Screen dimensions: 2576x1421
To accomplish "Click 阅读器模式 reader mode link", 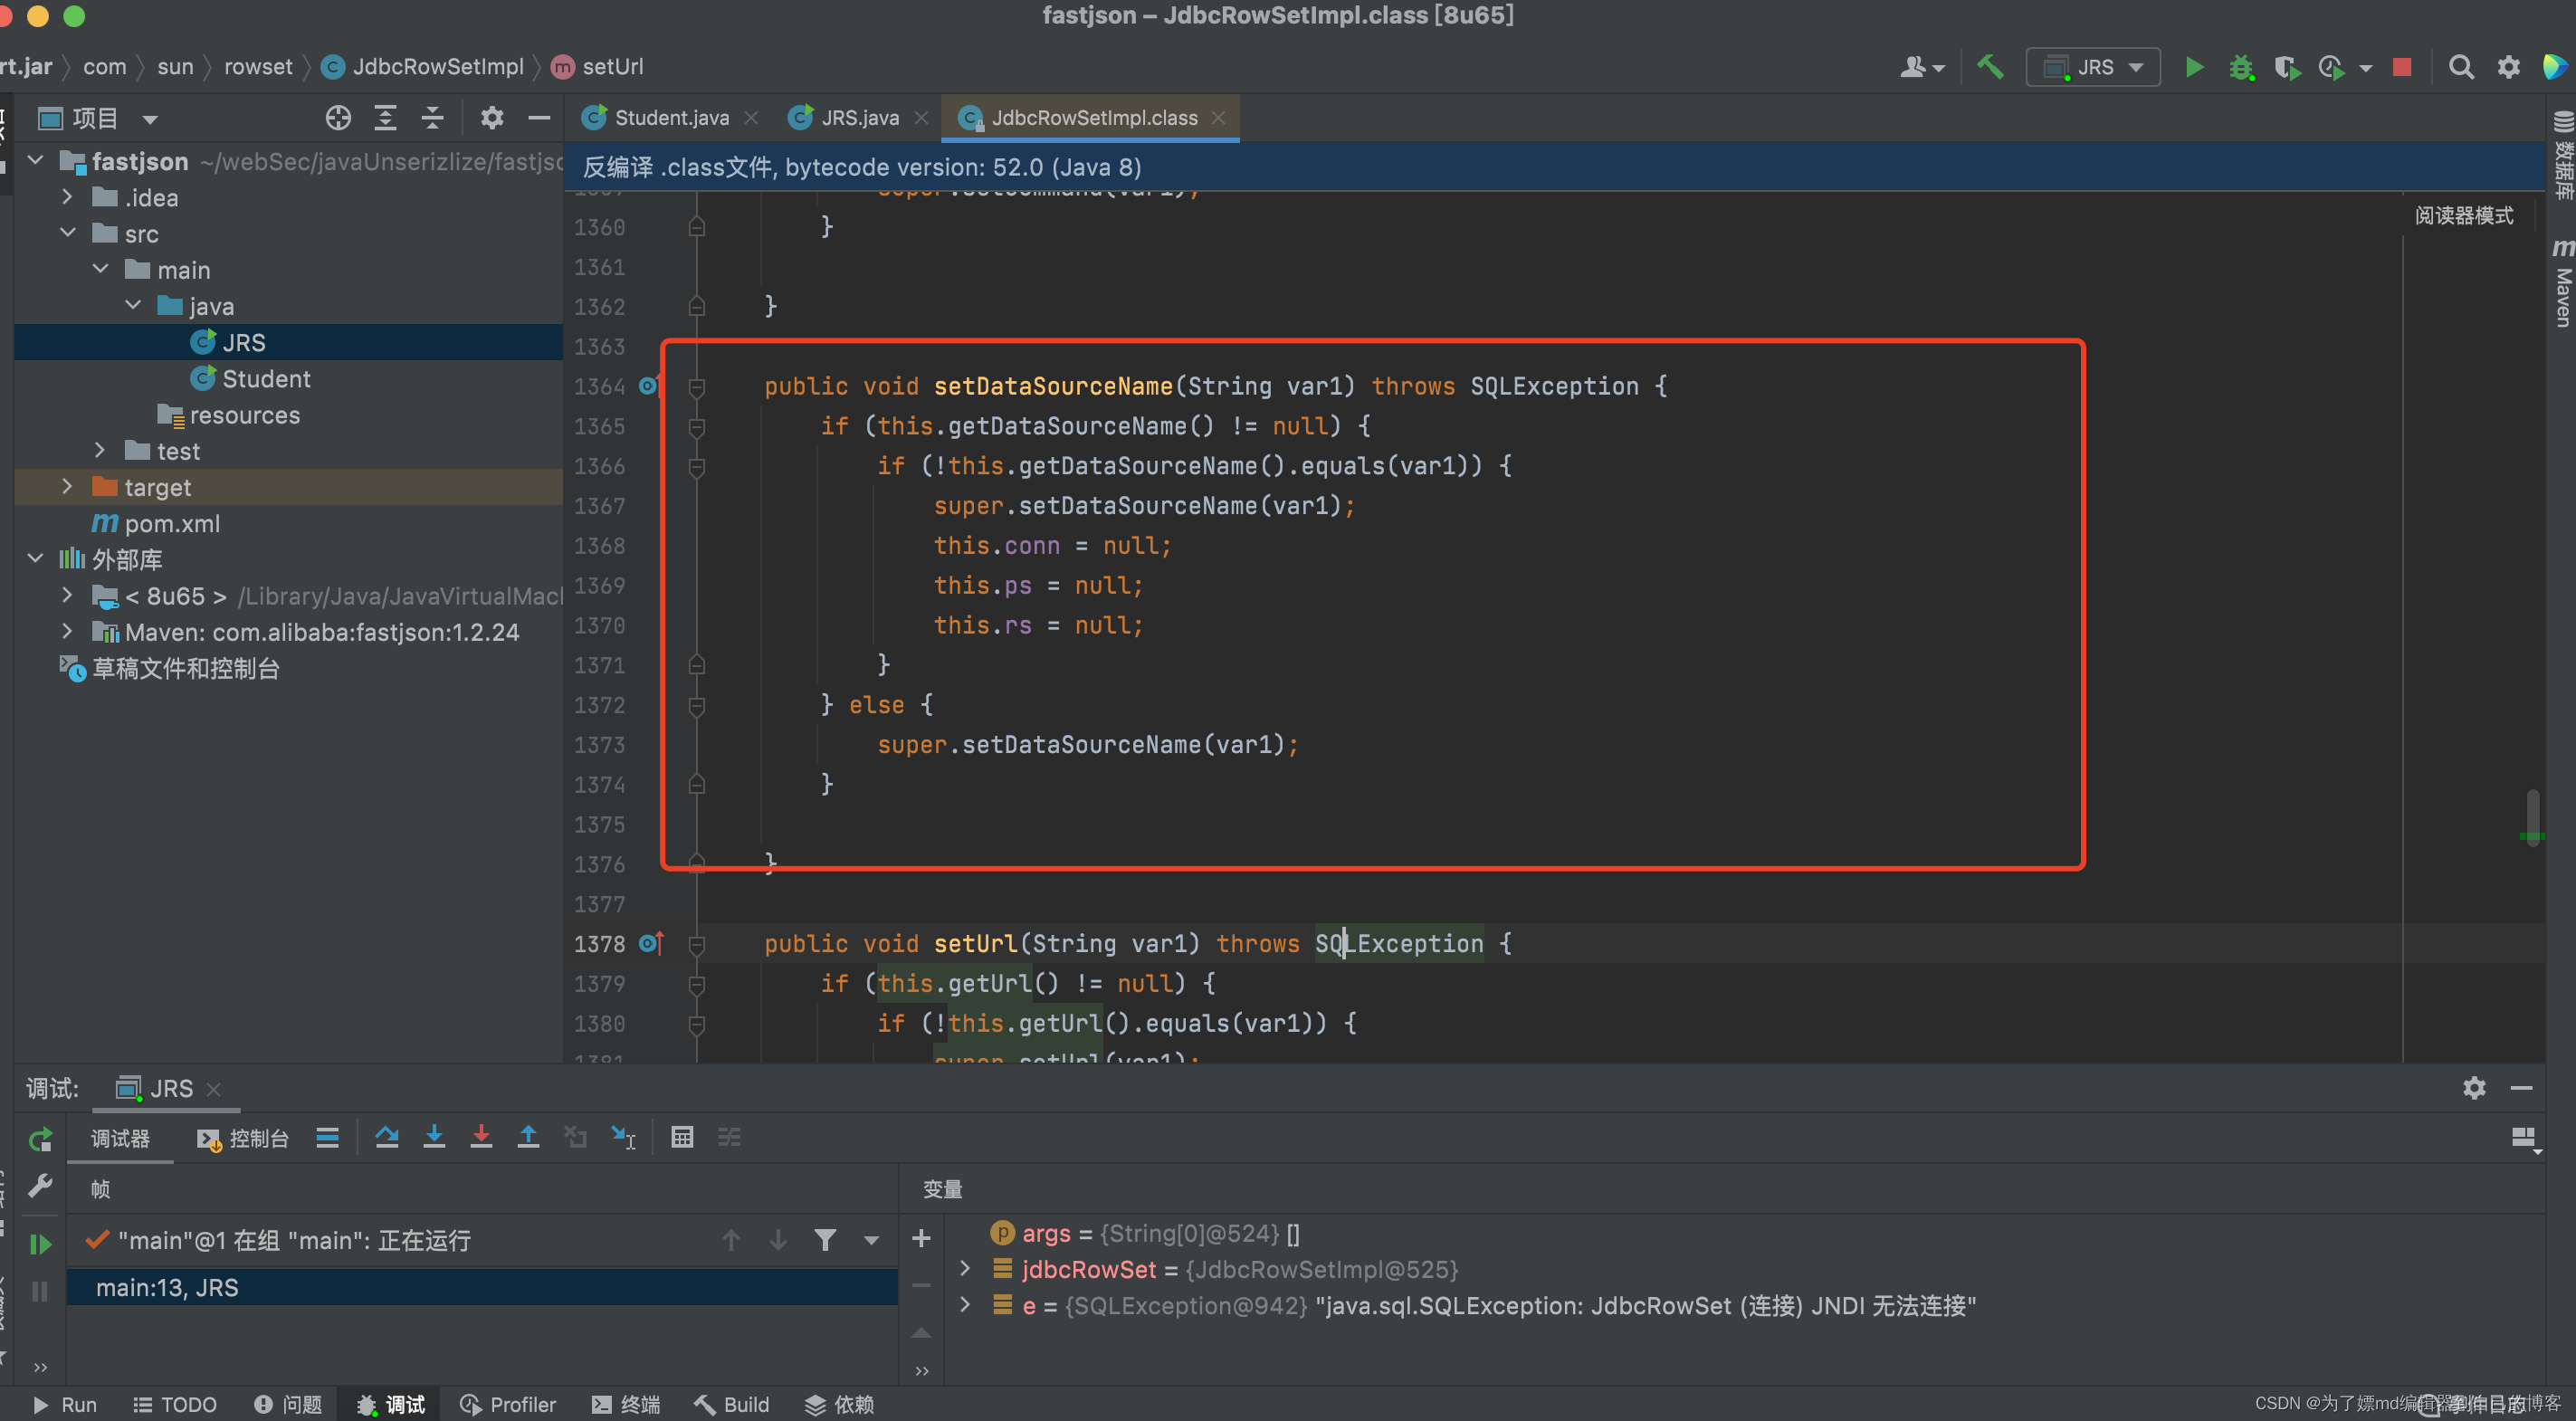I will [x=2464, y=215].
